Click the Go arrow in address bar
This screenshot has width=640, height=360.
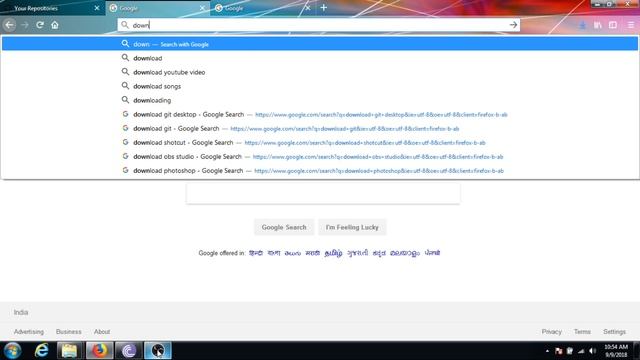point(513,25)
